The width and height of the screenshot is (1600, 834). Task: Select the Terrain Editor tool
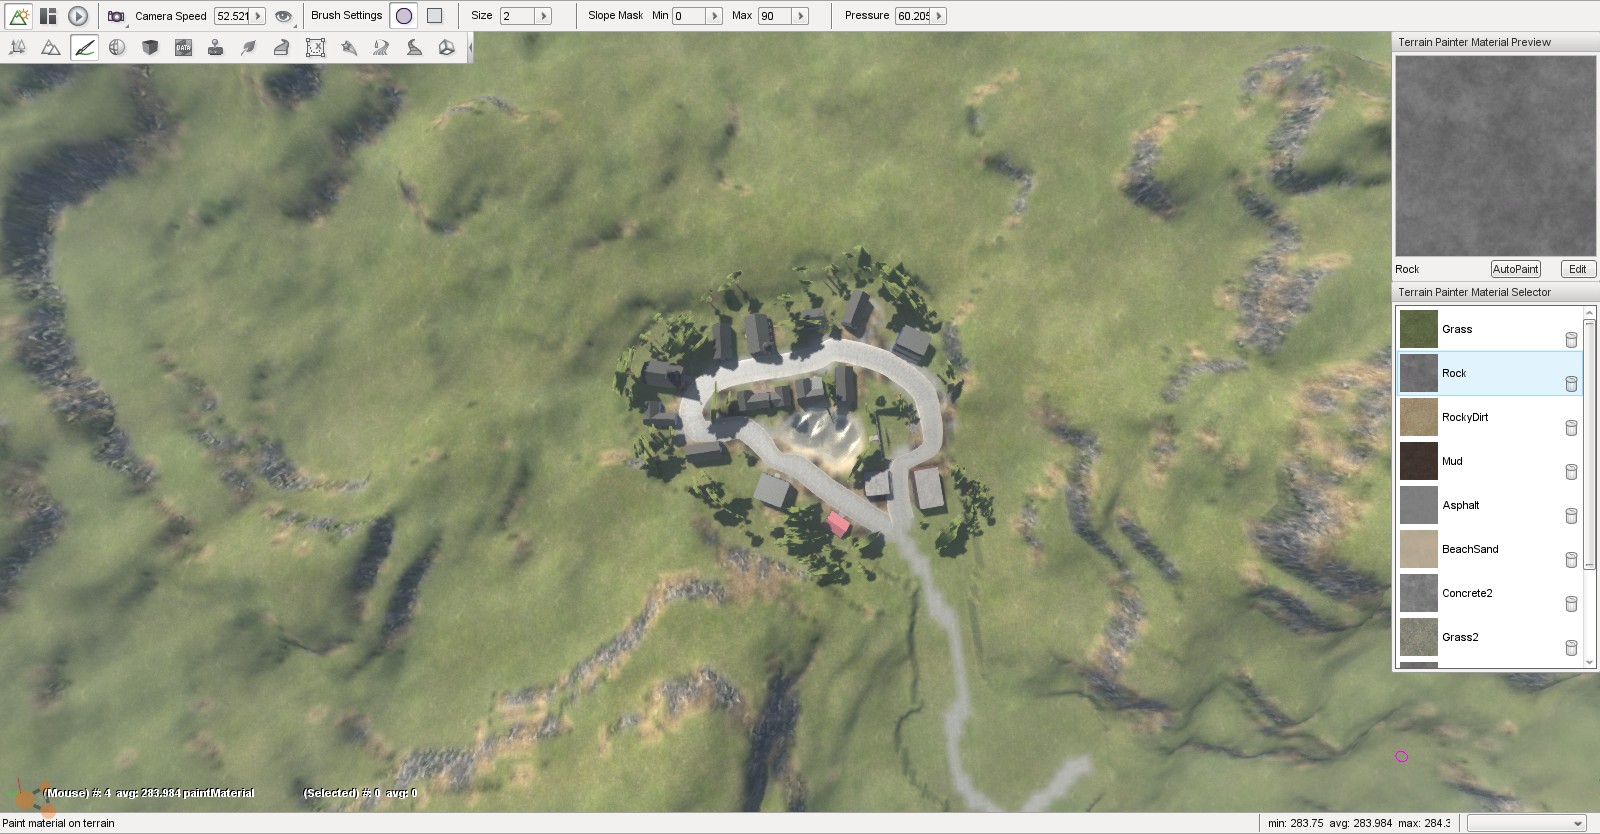[x=50, y=47]
